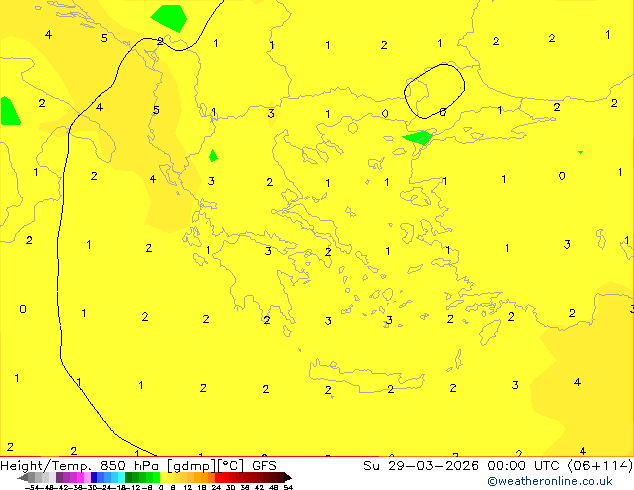Image resolution: width=634 pixels, height=490 pixels.
Task: Click the [°C] unit label
Action: point(231,466)
